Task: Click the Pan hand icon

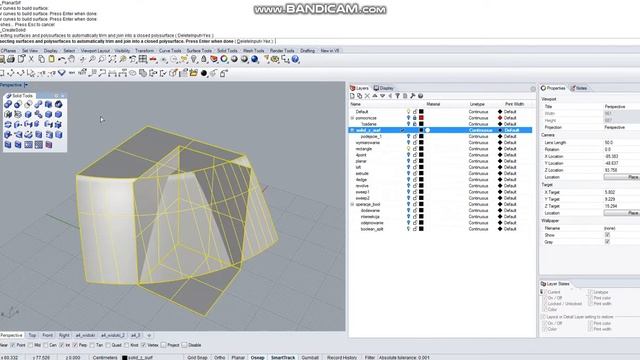Action: [x=72, y=60]
